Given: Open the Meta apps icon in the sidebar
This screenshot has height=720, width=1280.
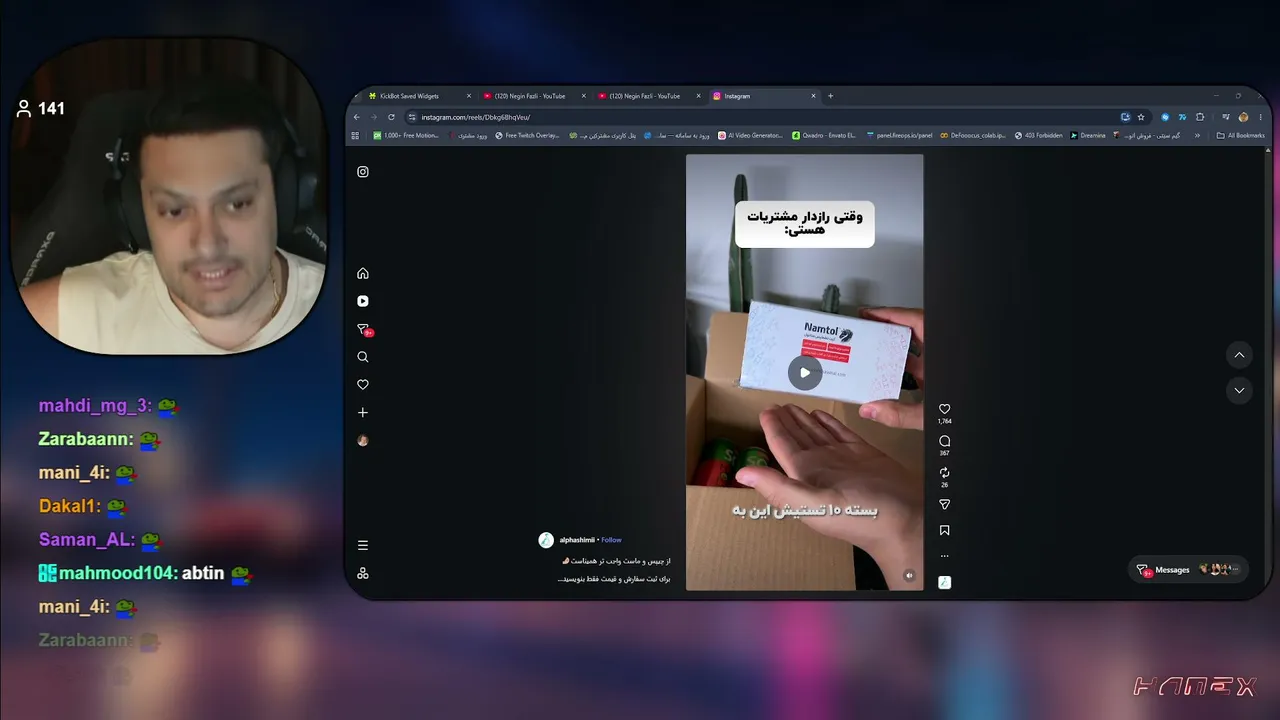Looking at the screenshot, I should (363, 573).
